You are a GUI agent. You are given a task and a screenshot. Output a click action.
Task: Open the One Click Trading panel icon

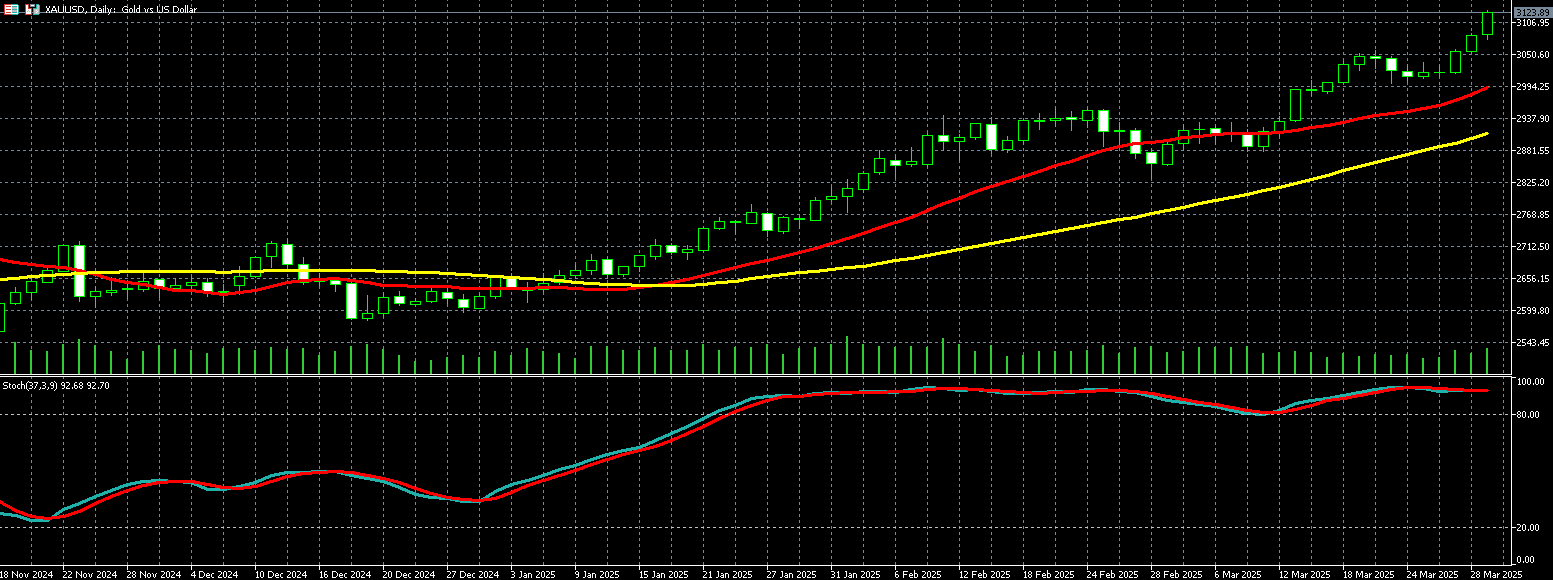[x=11, y=9]
